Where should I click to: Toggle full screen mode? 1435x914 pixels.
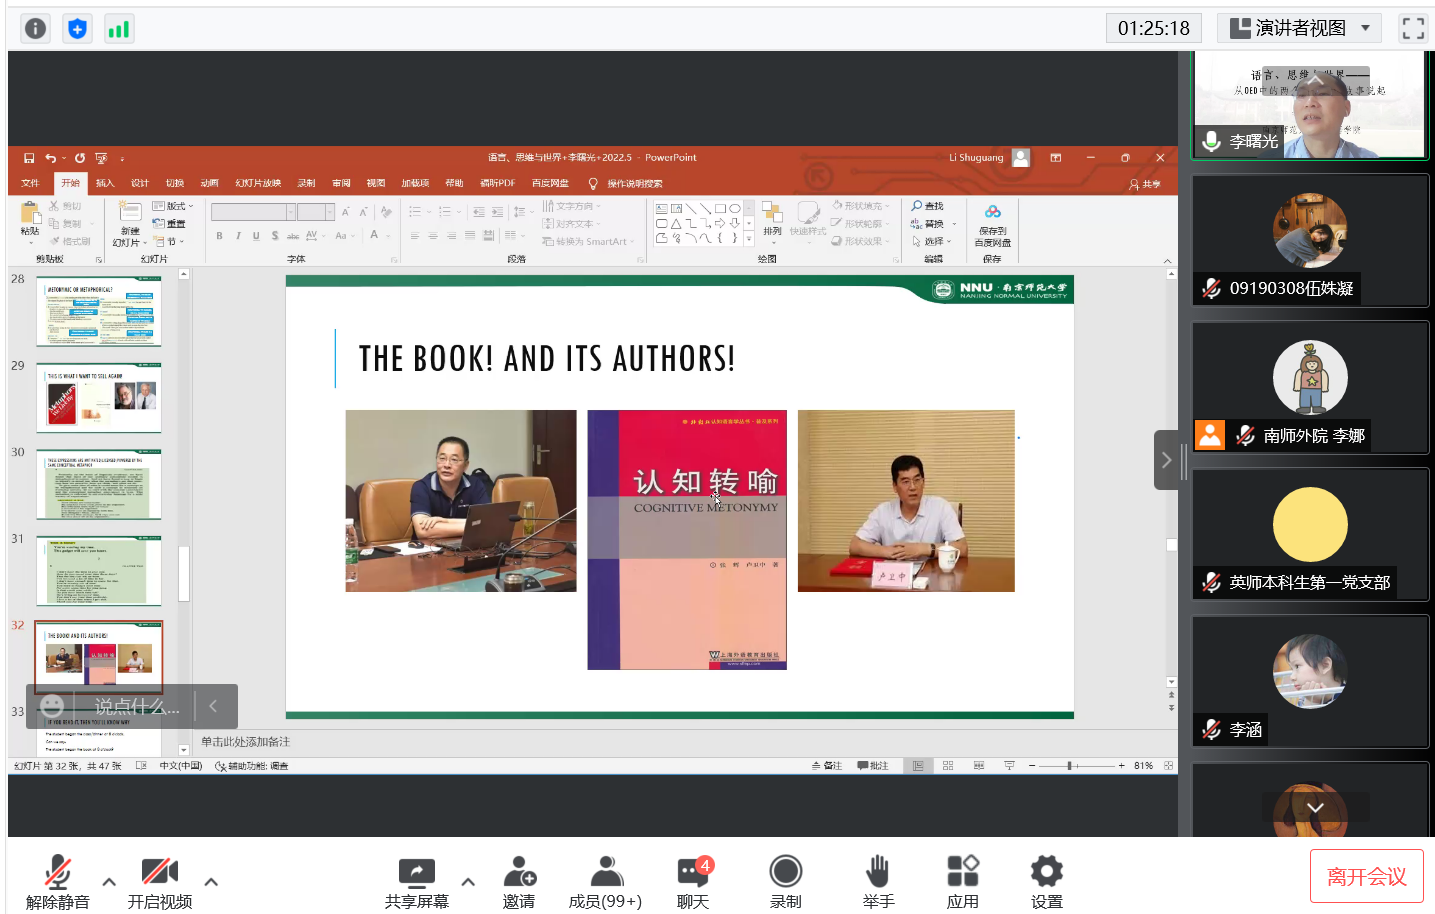pyautogui.click(x=1412, y=28)
